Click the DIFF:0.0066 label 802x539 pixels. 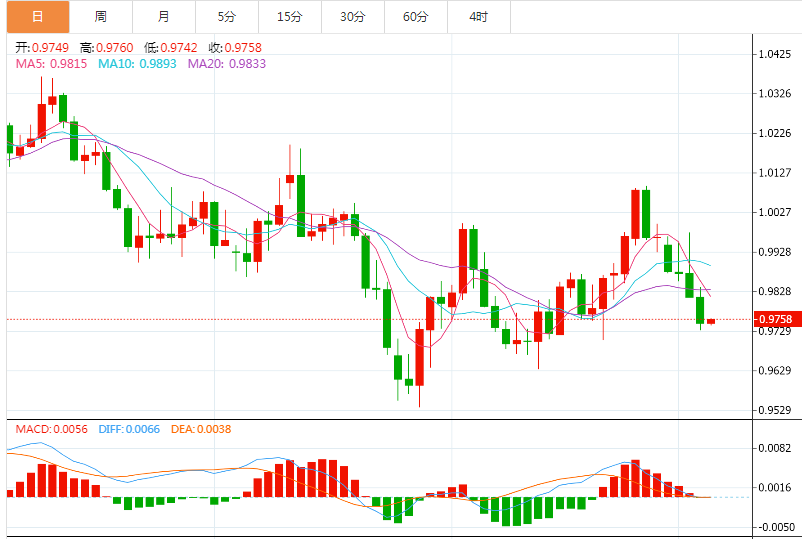pyautogui.click(x=129, y=429)
